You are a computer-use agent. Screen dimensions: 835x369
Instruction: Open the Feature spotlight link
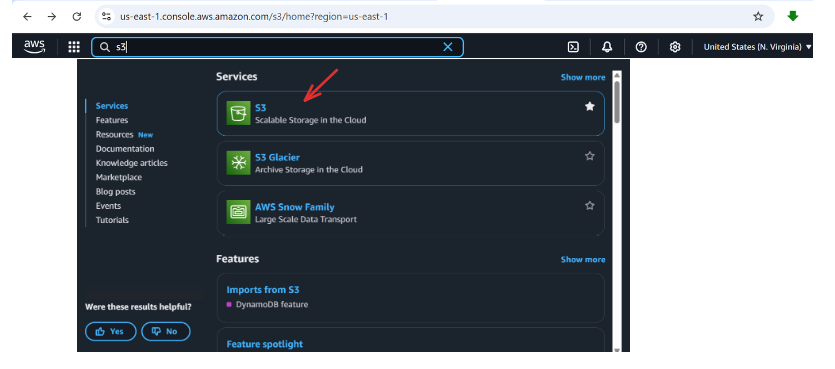265,344
